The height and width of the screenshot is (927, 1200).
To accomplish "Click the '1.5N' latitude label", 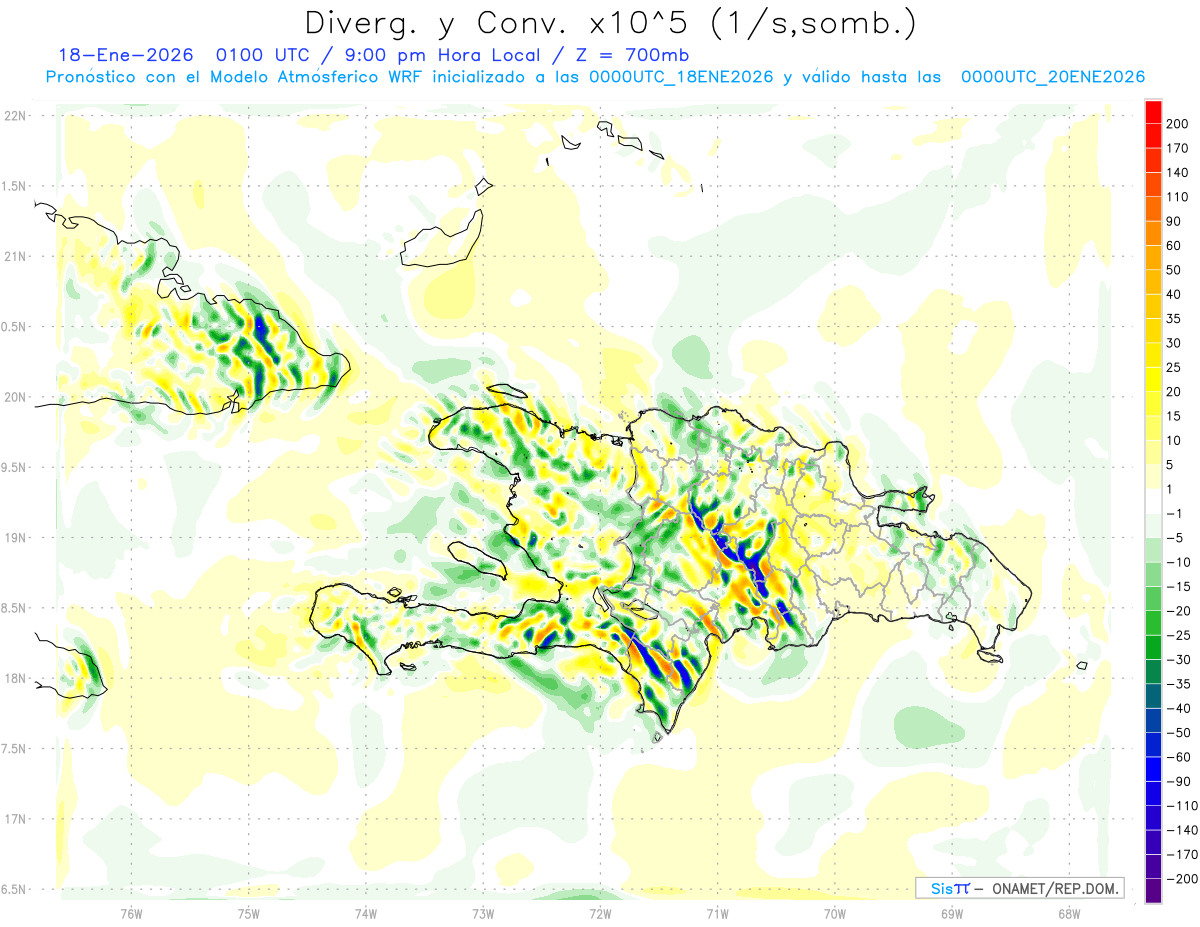I will pos(15,186).
